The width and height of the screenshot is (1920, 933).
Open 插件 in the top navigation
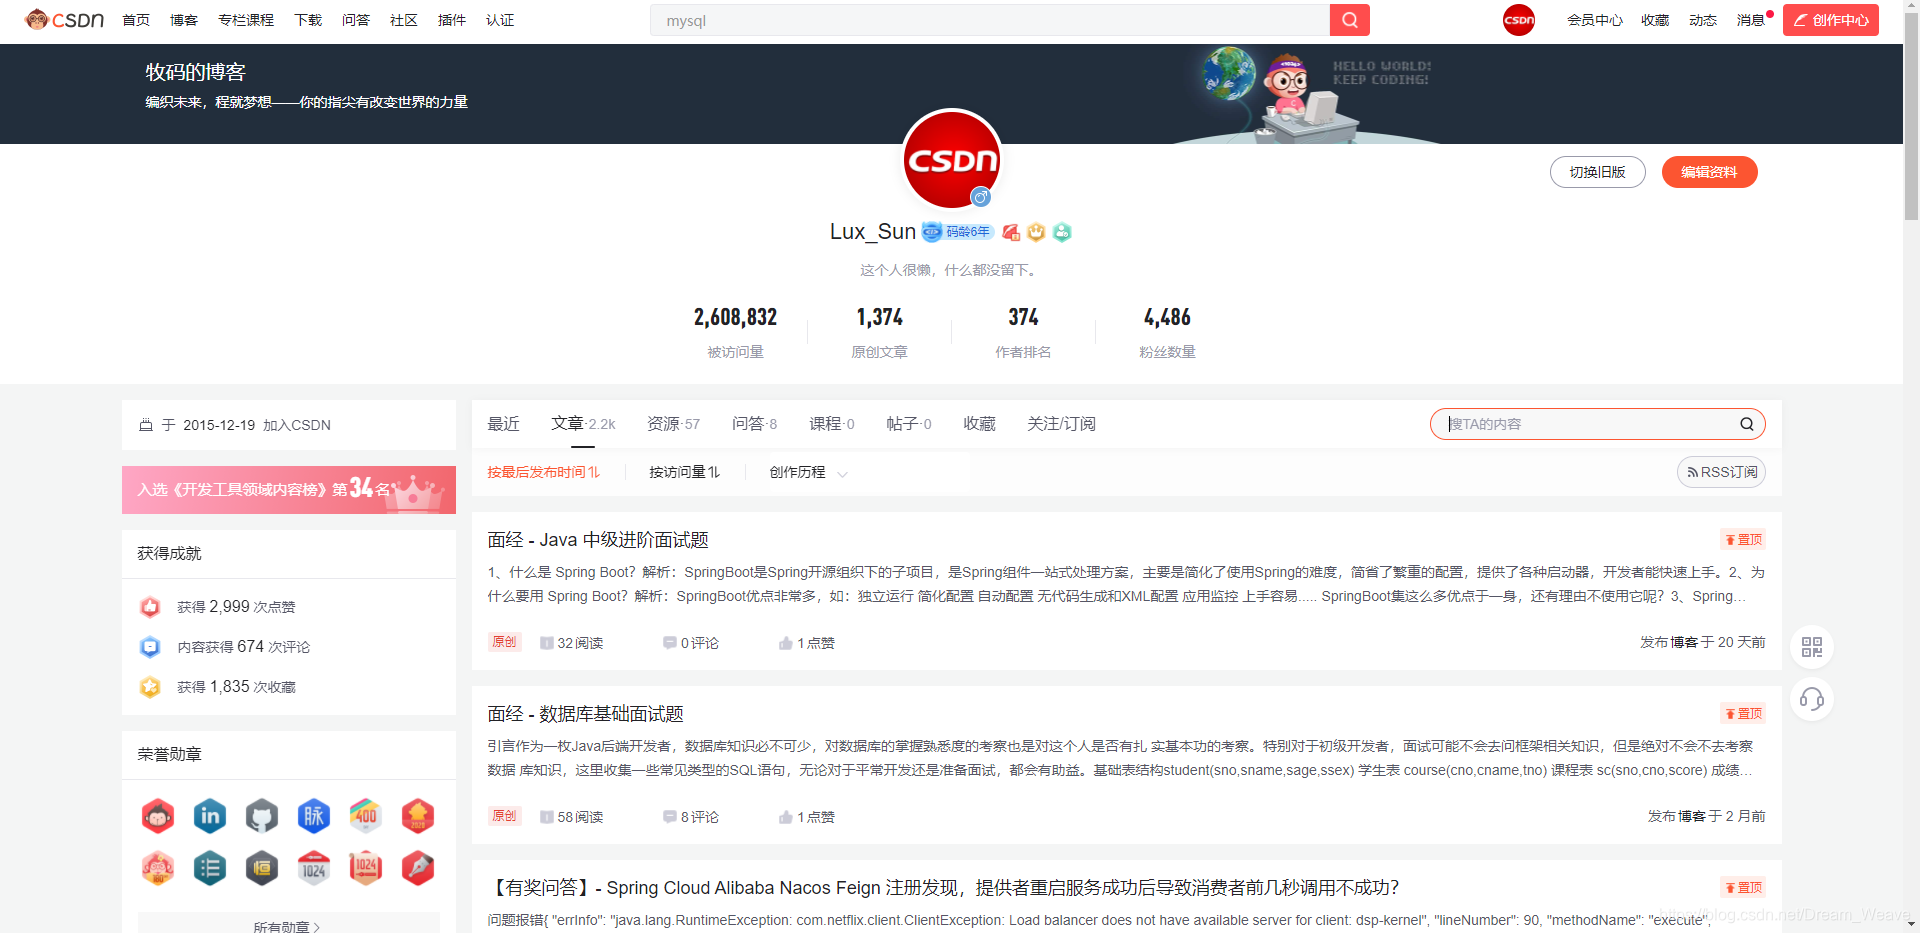452,20
